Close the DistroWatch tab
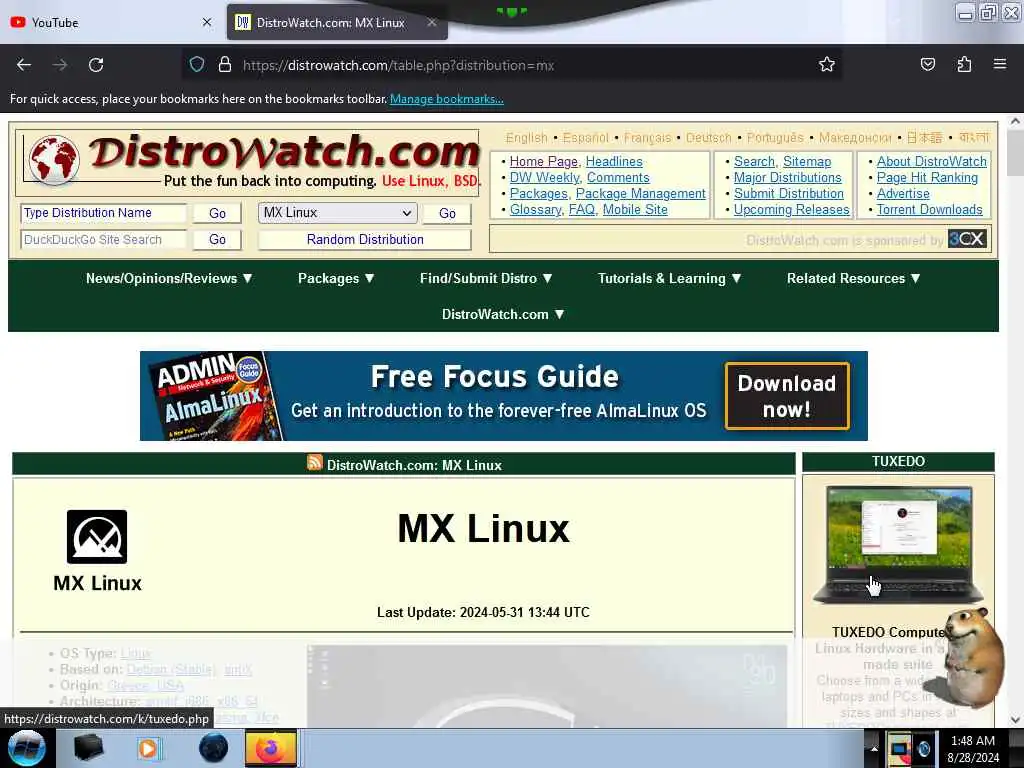 tap(432, 22)
